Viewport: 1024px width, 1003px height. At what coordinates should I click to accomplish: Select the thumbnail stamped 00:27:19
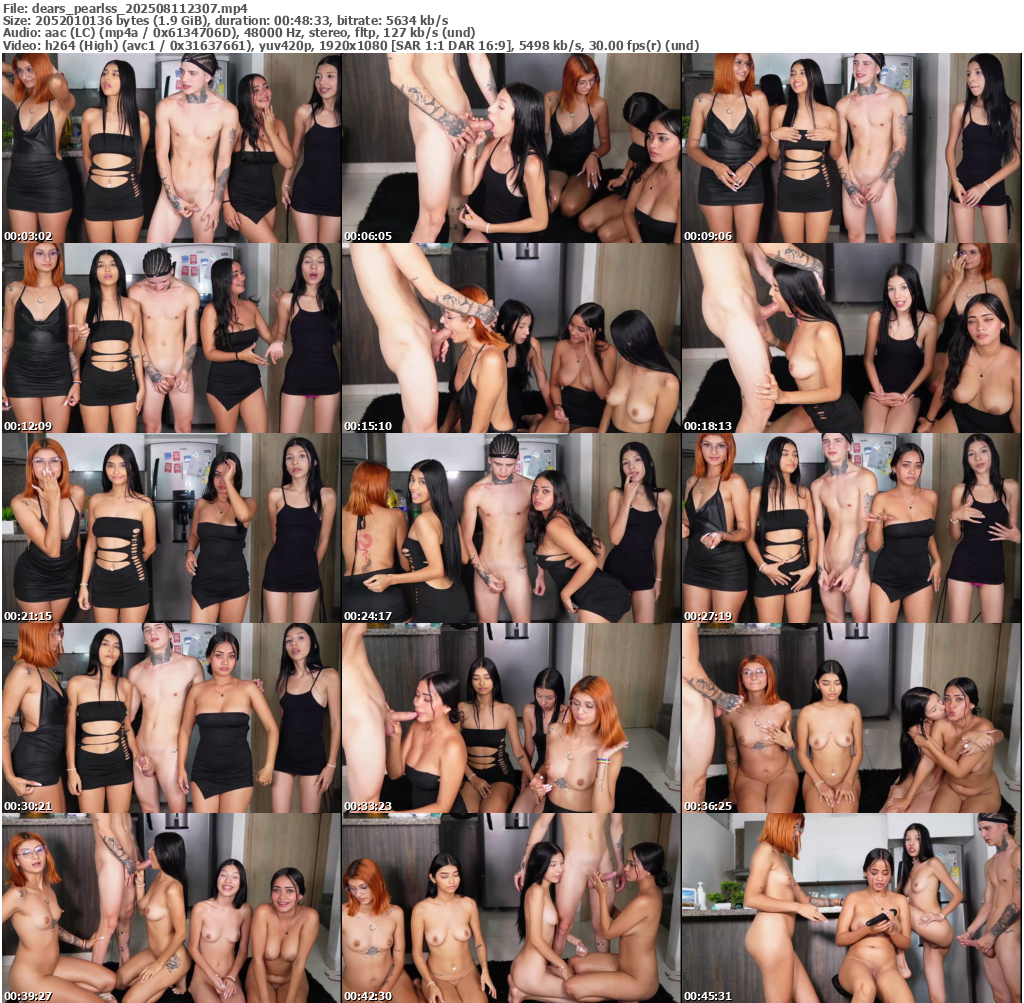(x=852, y=528)
